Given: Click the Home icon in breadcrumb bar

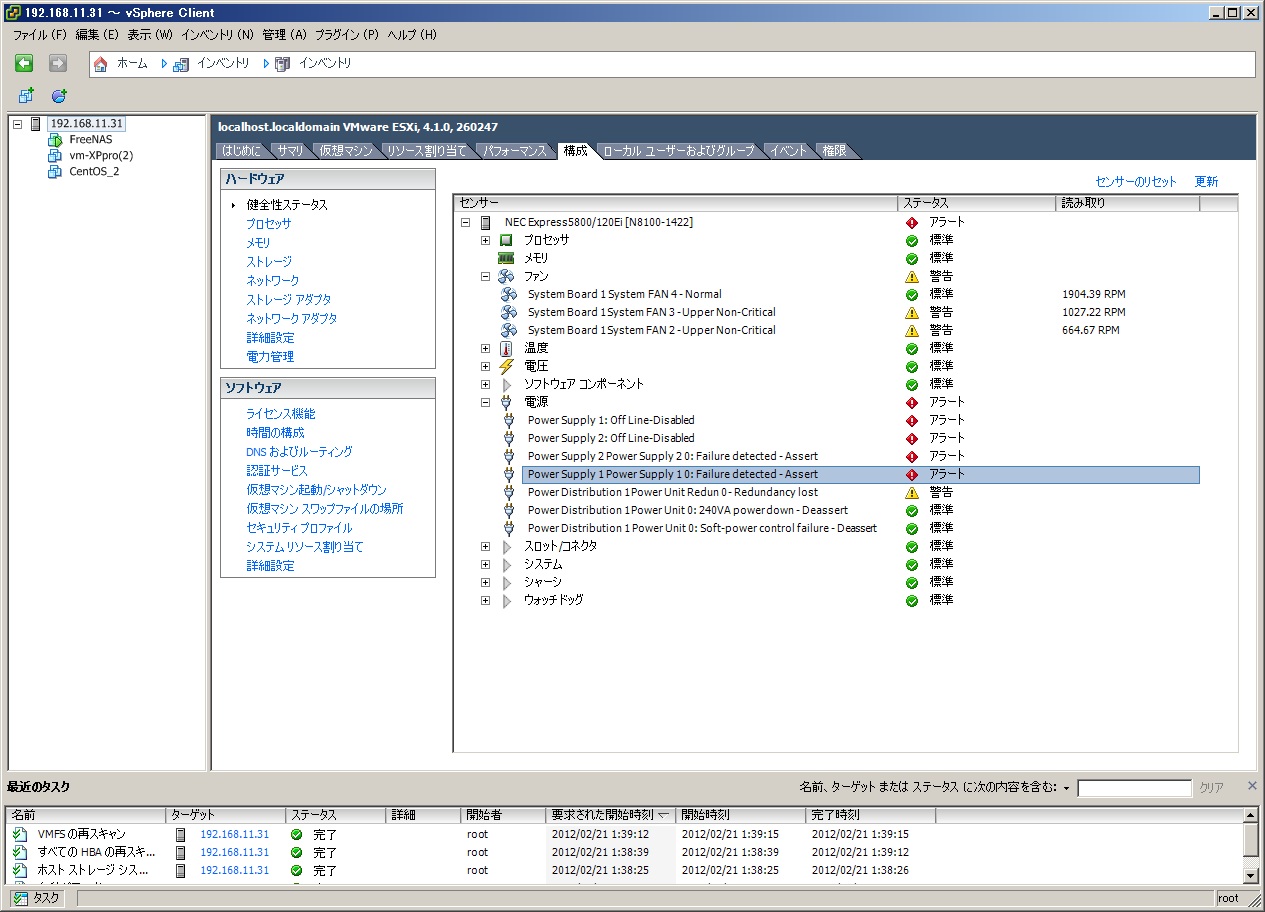Looking at the screenshot, I should 100,64.
